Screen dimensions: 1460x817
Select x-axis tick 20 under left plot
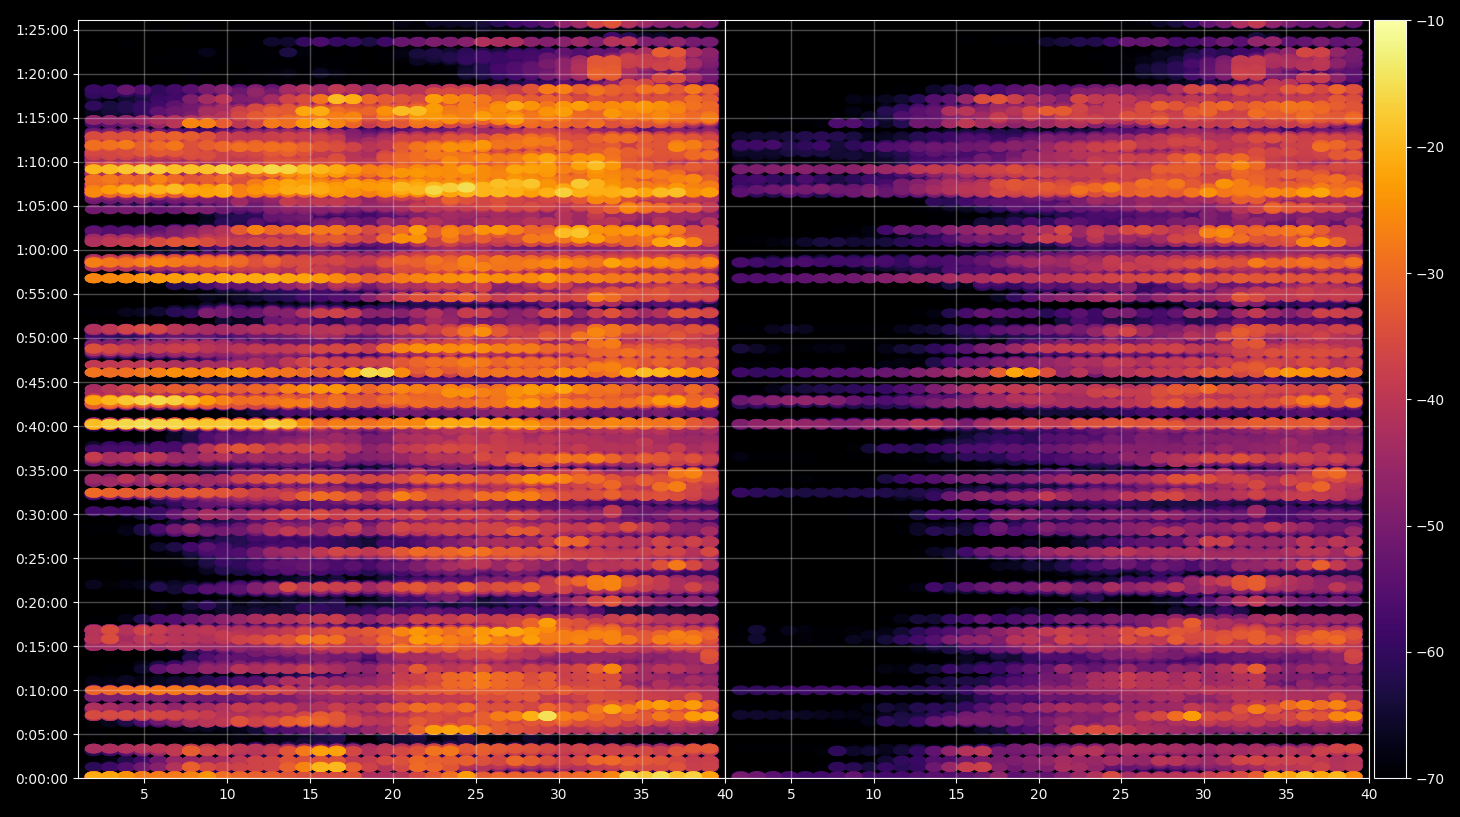point(393,795)
